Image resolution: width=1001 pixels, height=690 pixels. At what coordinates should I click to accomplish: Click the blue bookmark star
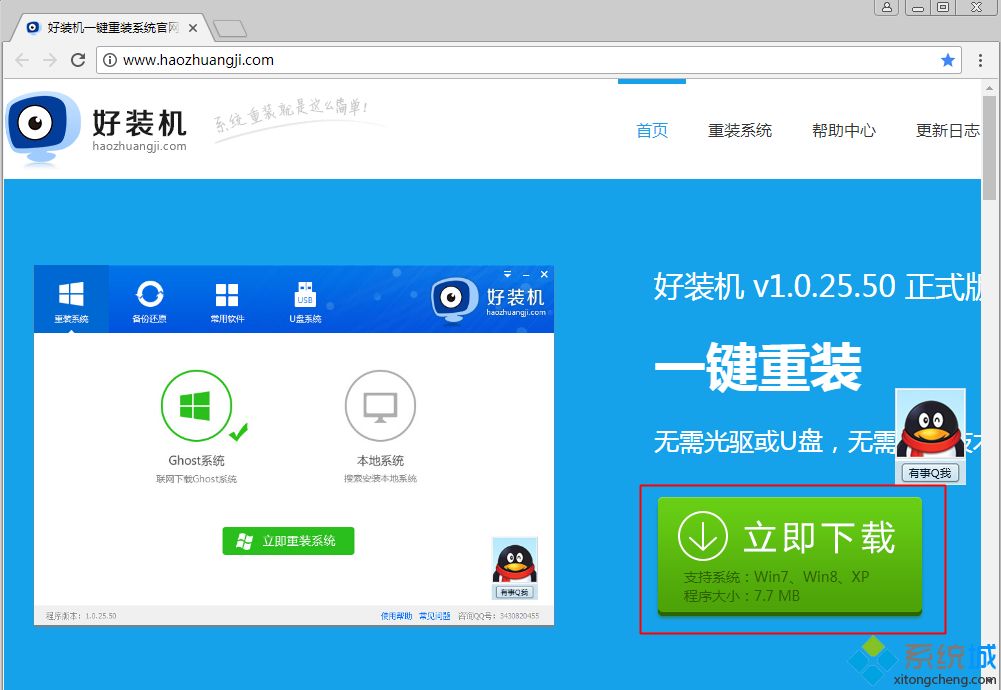pos(947,60)
